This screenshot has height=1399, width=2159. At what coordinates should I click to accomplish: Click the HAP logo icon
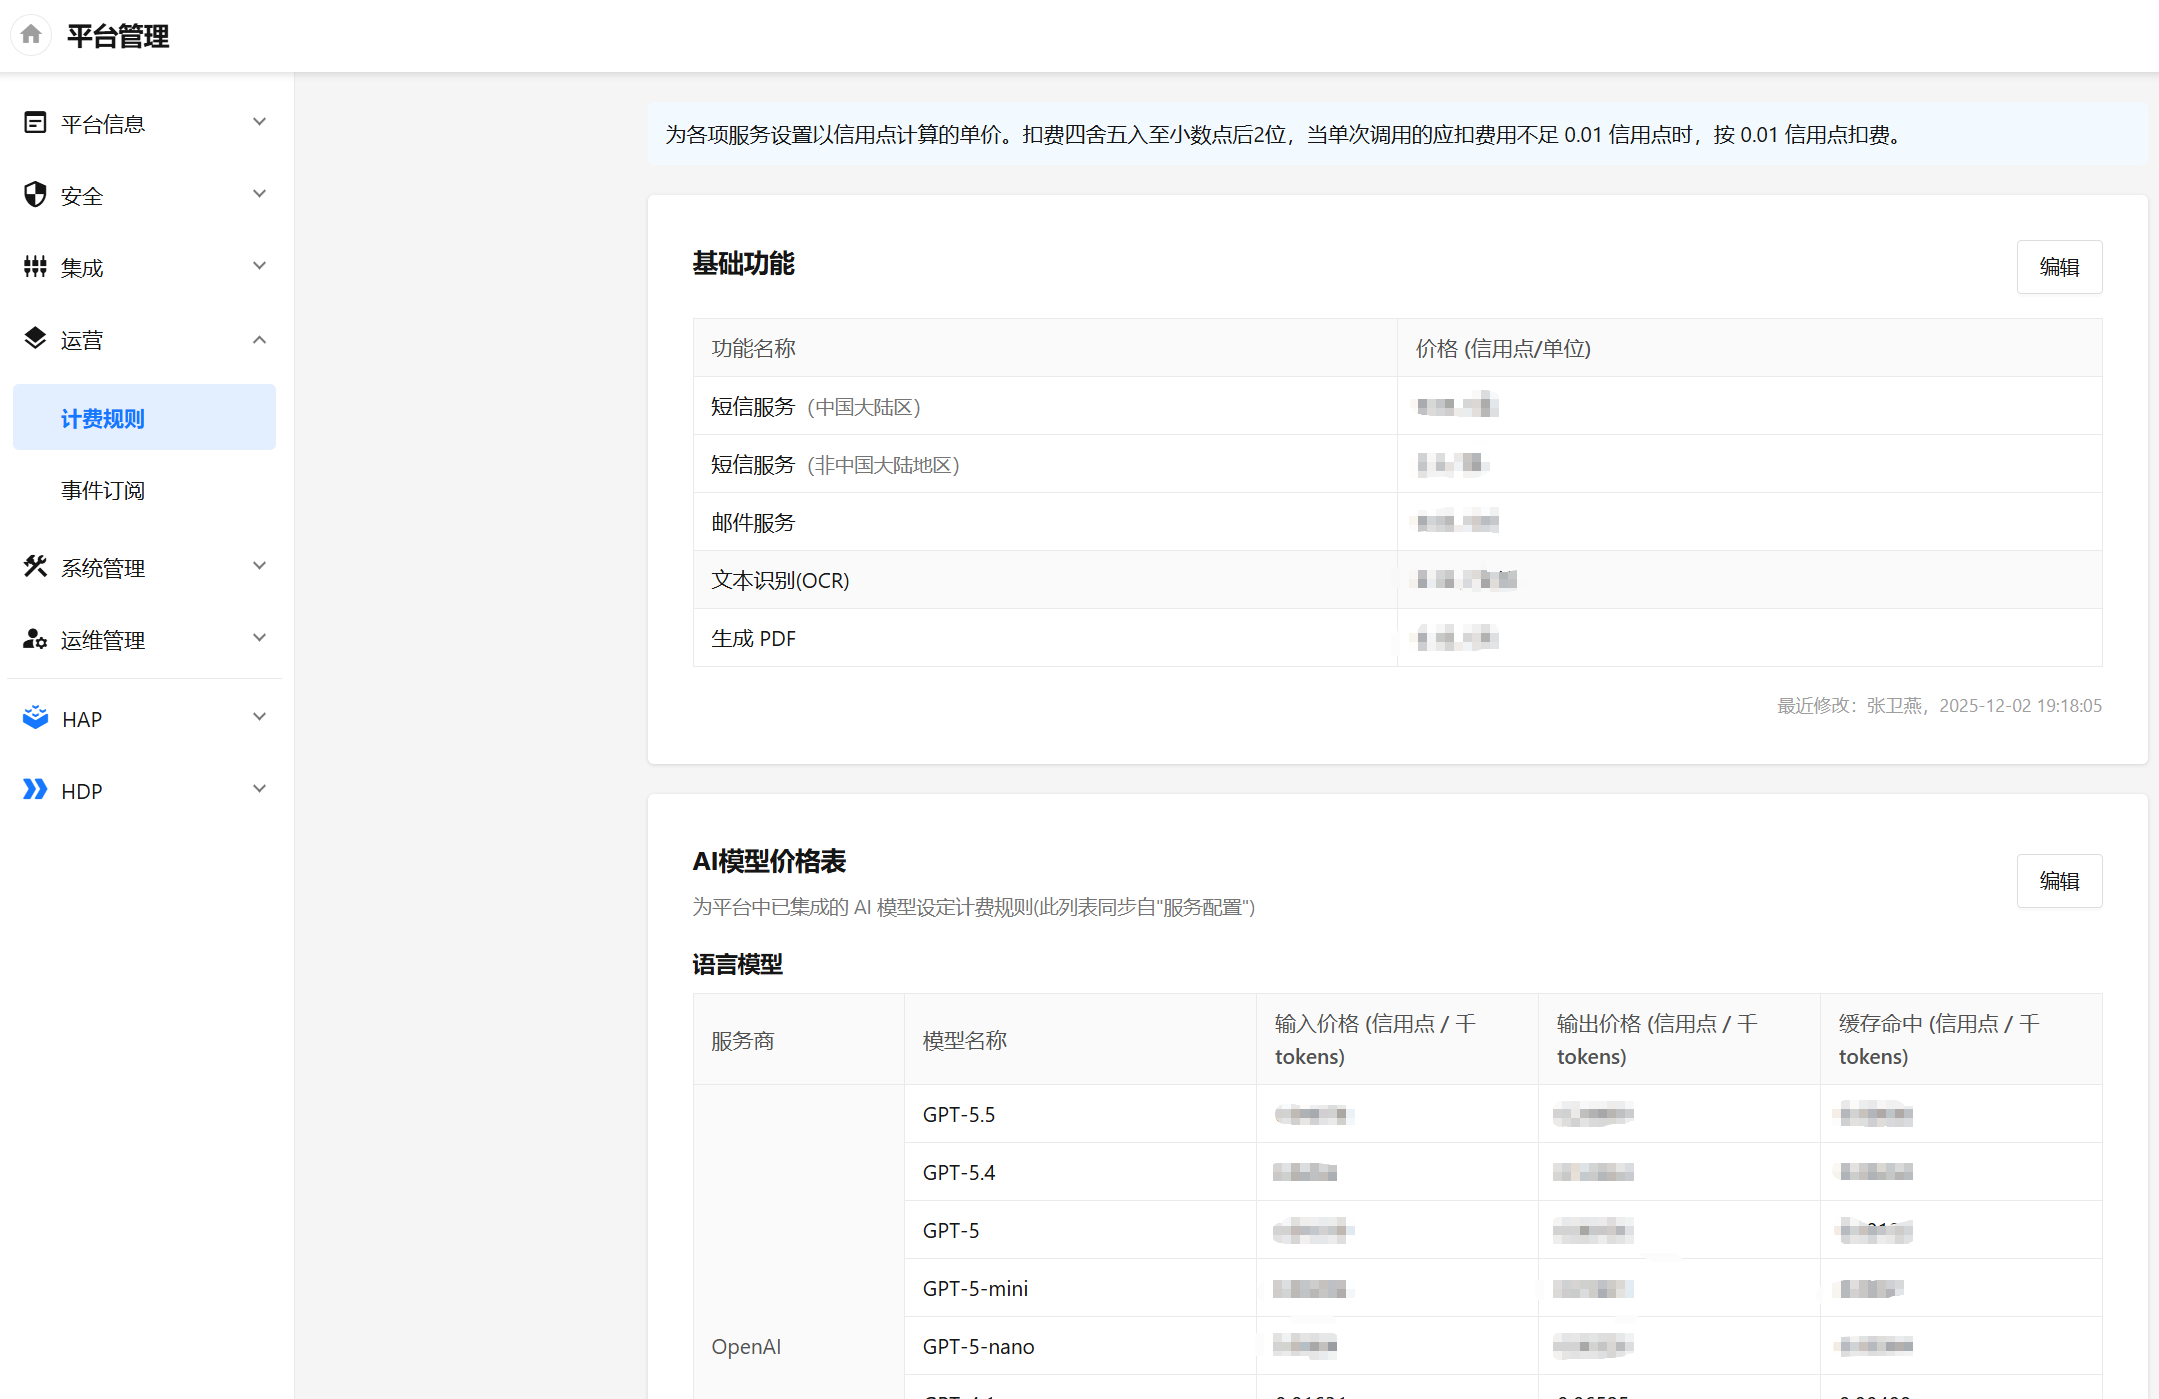[35, 718]
